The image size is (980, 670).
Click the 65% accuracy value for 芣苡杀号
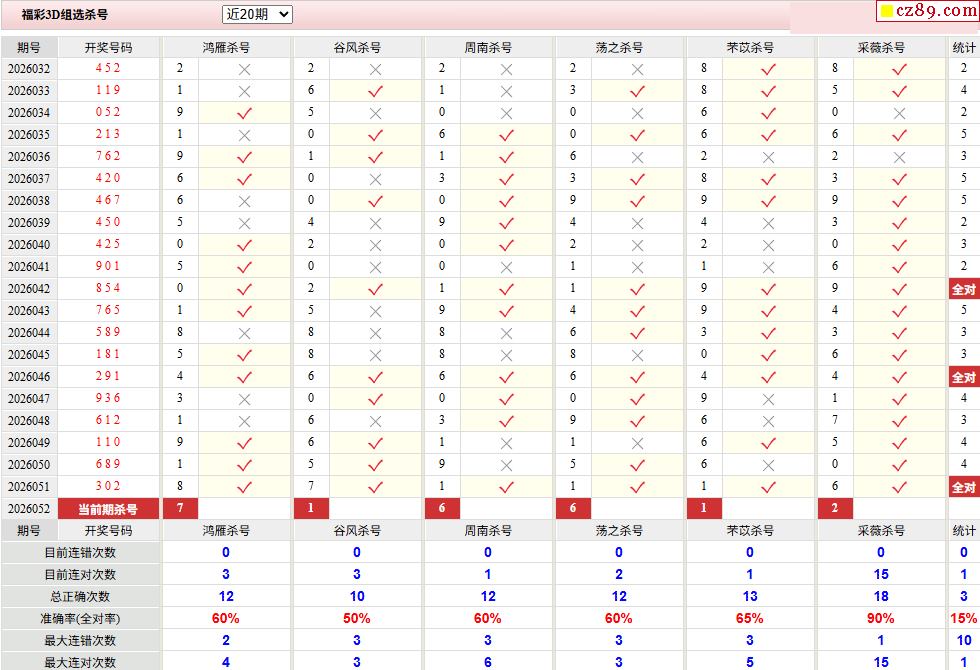tap(749, 618)
